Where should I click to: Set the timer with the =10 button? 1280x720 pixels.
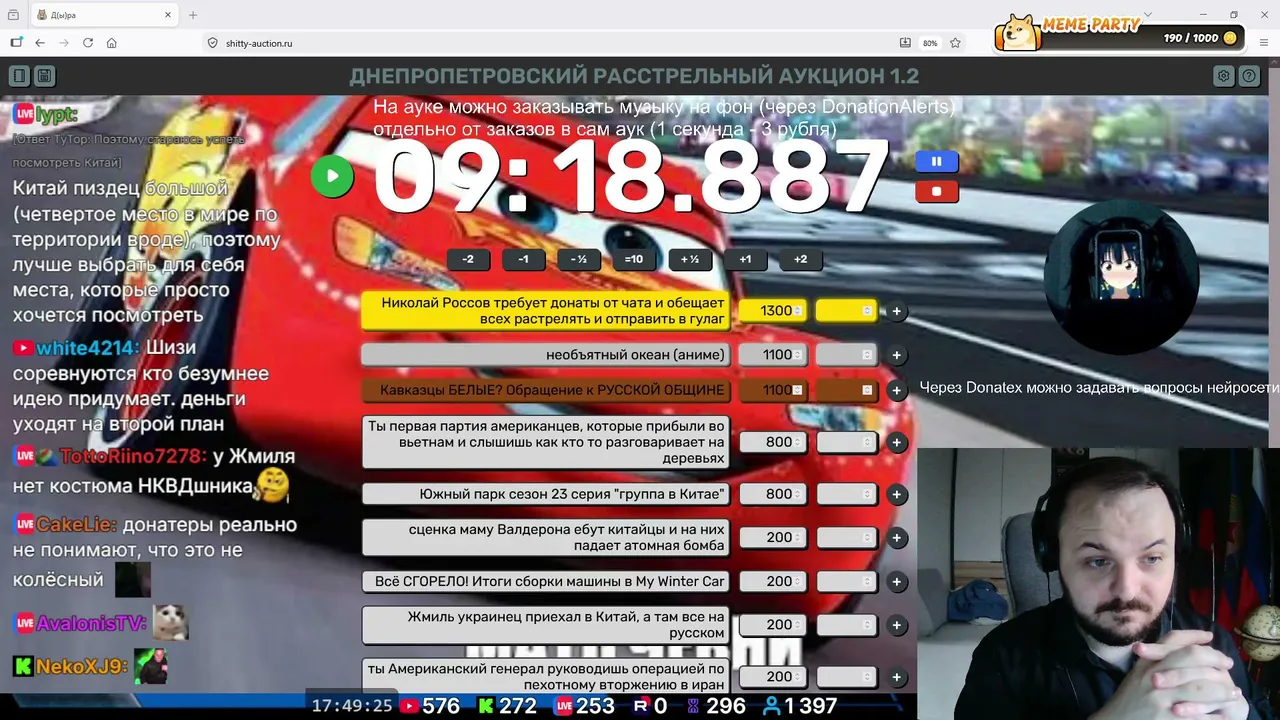coord(634,259)
